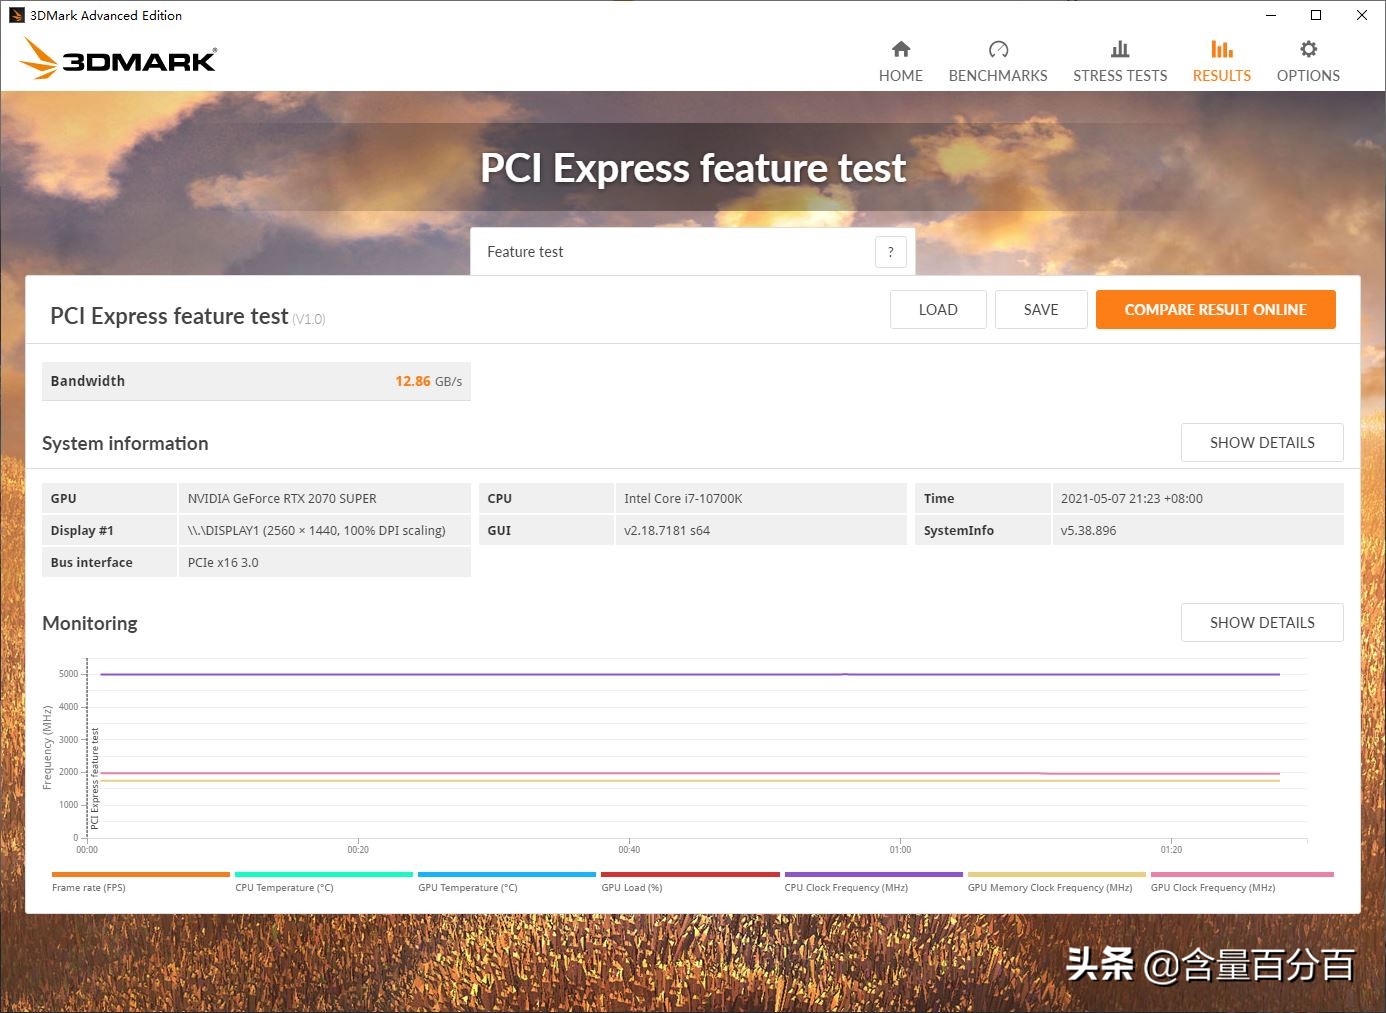
Task: Click the Results chart icon
Action: pyautogui.click(x=1221, y=49)
